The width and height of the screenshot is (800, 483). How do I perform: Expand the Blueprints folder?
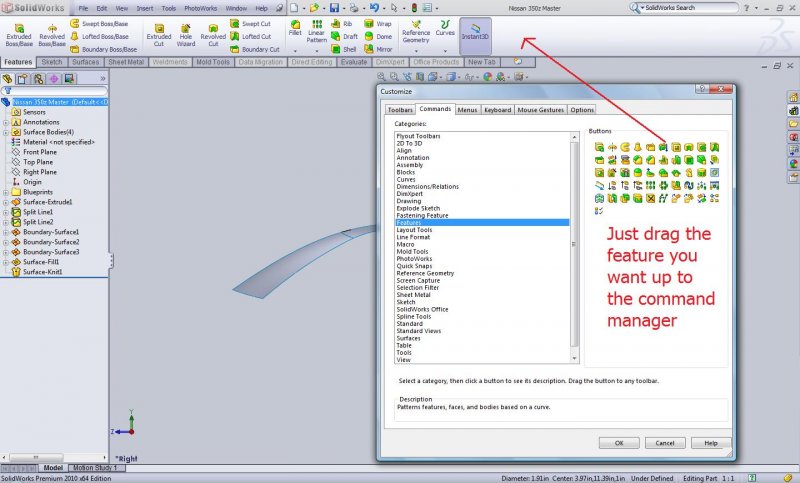click(x=6, y=192)
